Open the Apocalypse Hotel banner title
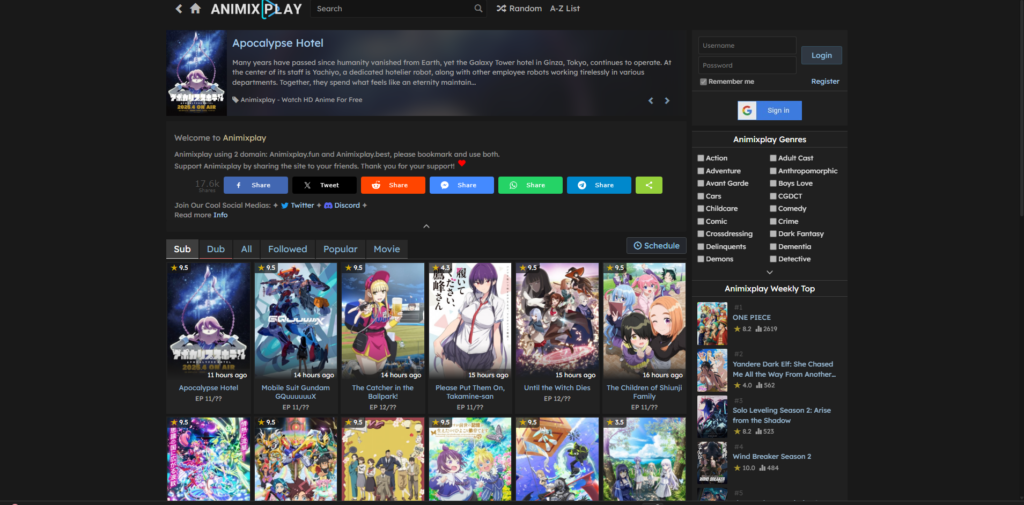Image resolution: width=1024 pixels, height=505 pixels. 278,43
